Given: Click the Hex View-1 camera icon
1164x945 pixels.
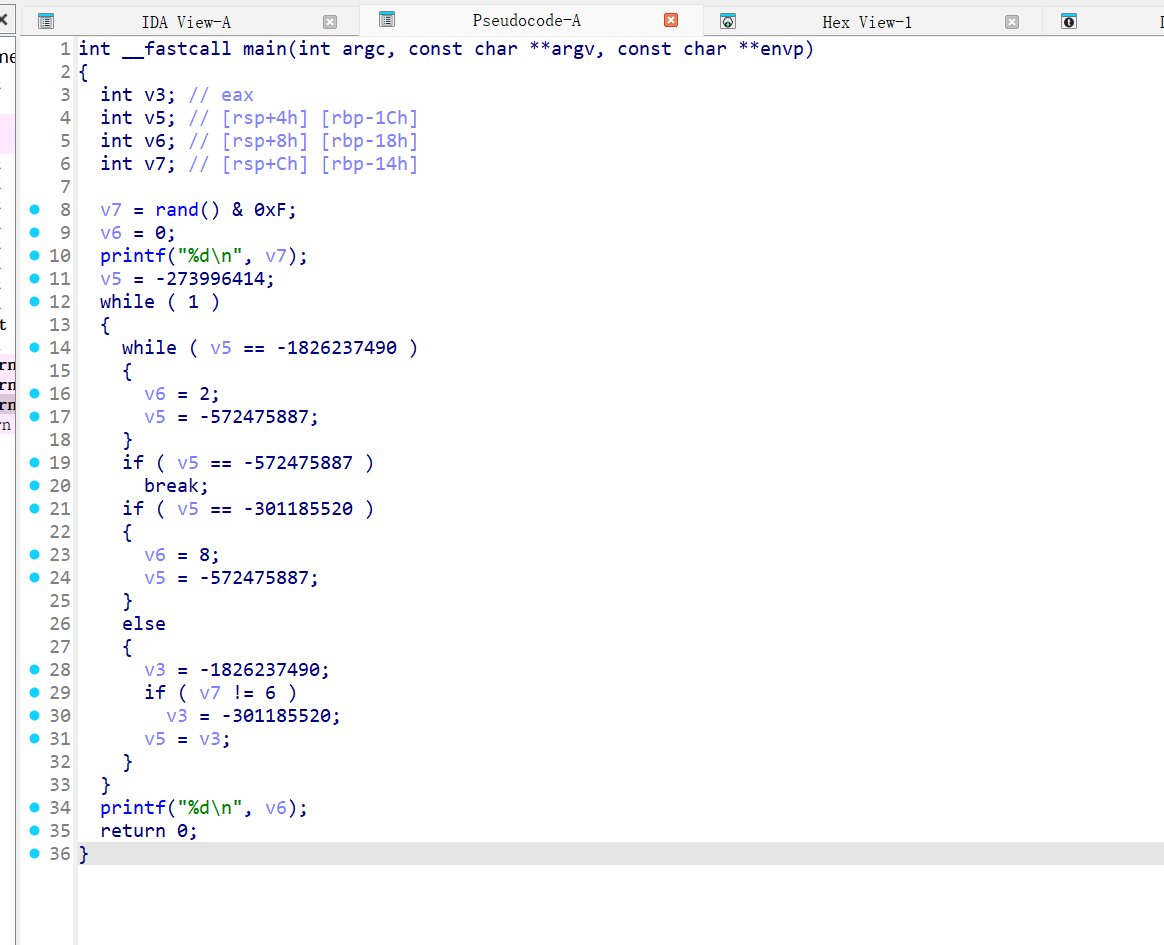Looking at the screenshot, I should pyautogui.click(x=729, y=20).
